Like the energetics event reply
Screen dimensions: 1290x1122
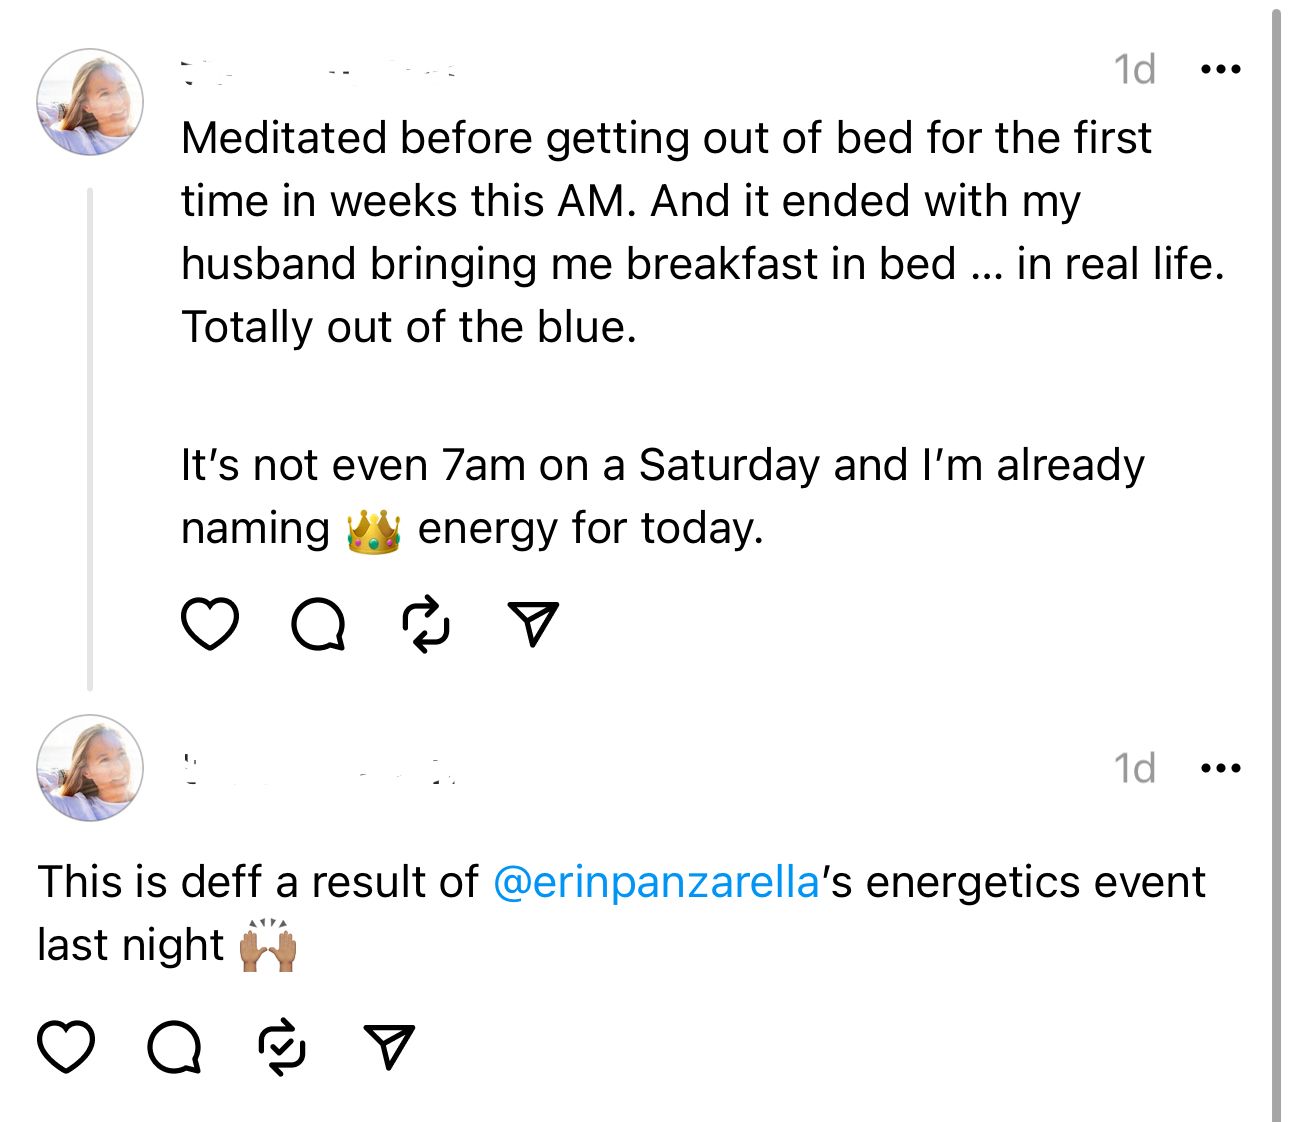point(66,1047)
